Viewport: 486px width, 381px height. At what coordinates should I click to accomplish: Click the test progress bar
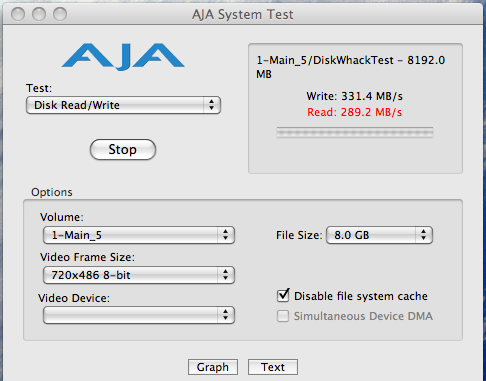355,132
